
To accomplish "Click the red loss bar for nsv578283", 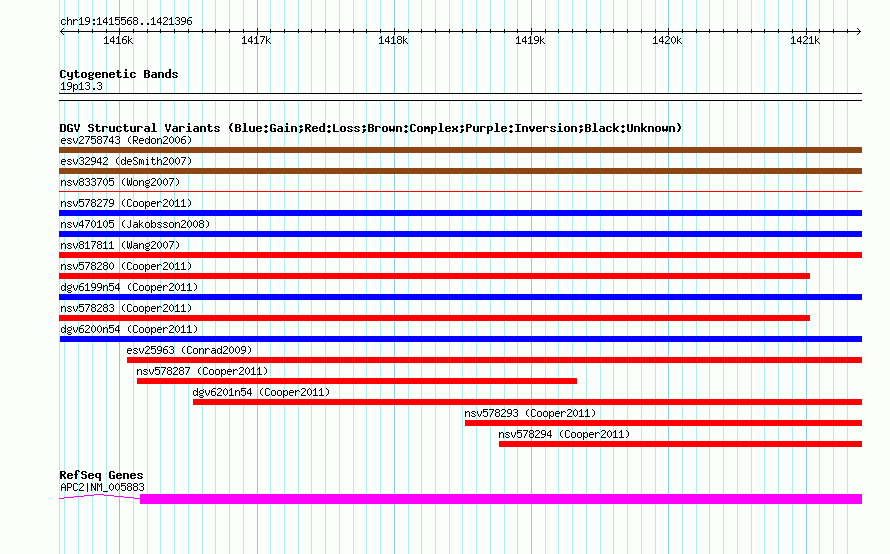I will pos(434,318).
